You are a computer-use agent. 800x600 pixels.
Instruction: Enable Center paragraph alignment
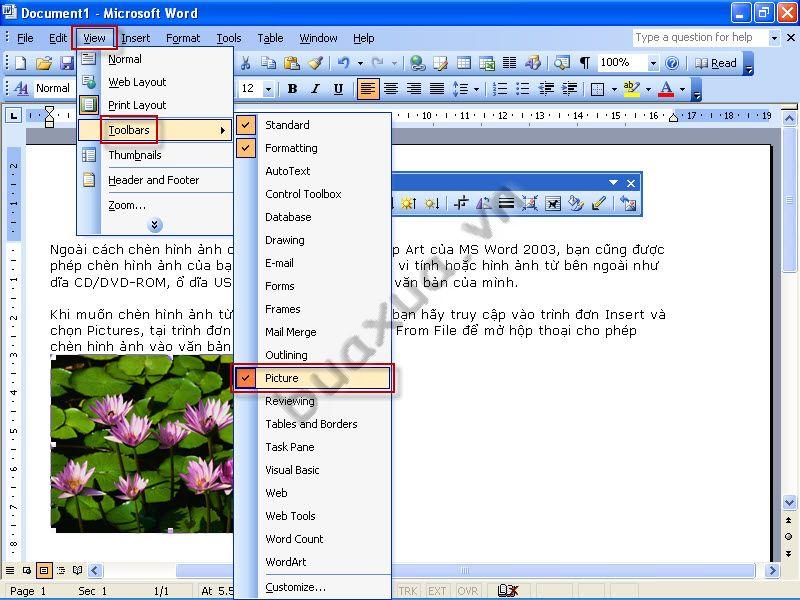click(391, 89)
